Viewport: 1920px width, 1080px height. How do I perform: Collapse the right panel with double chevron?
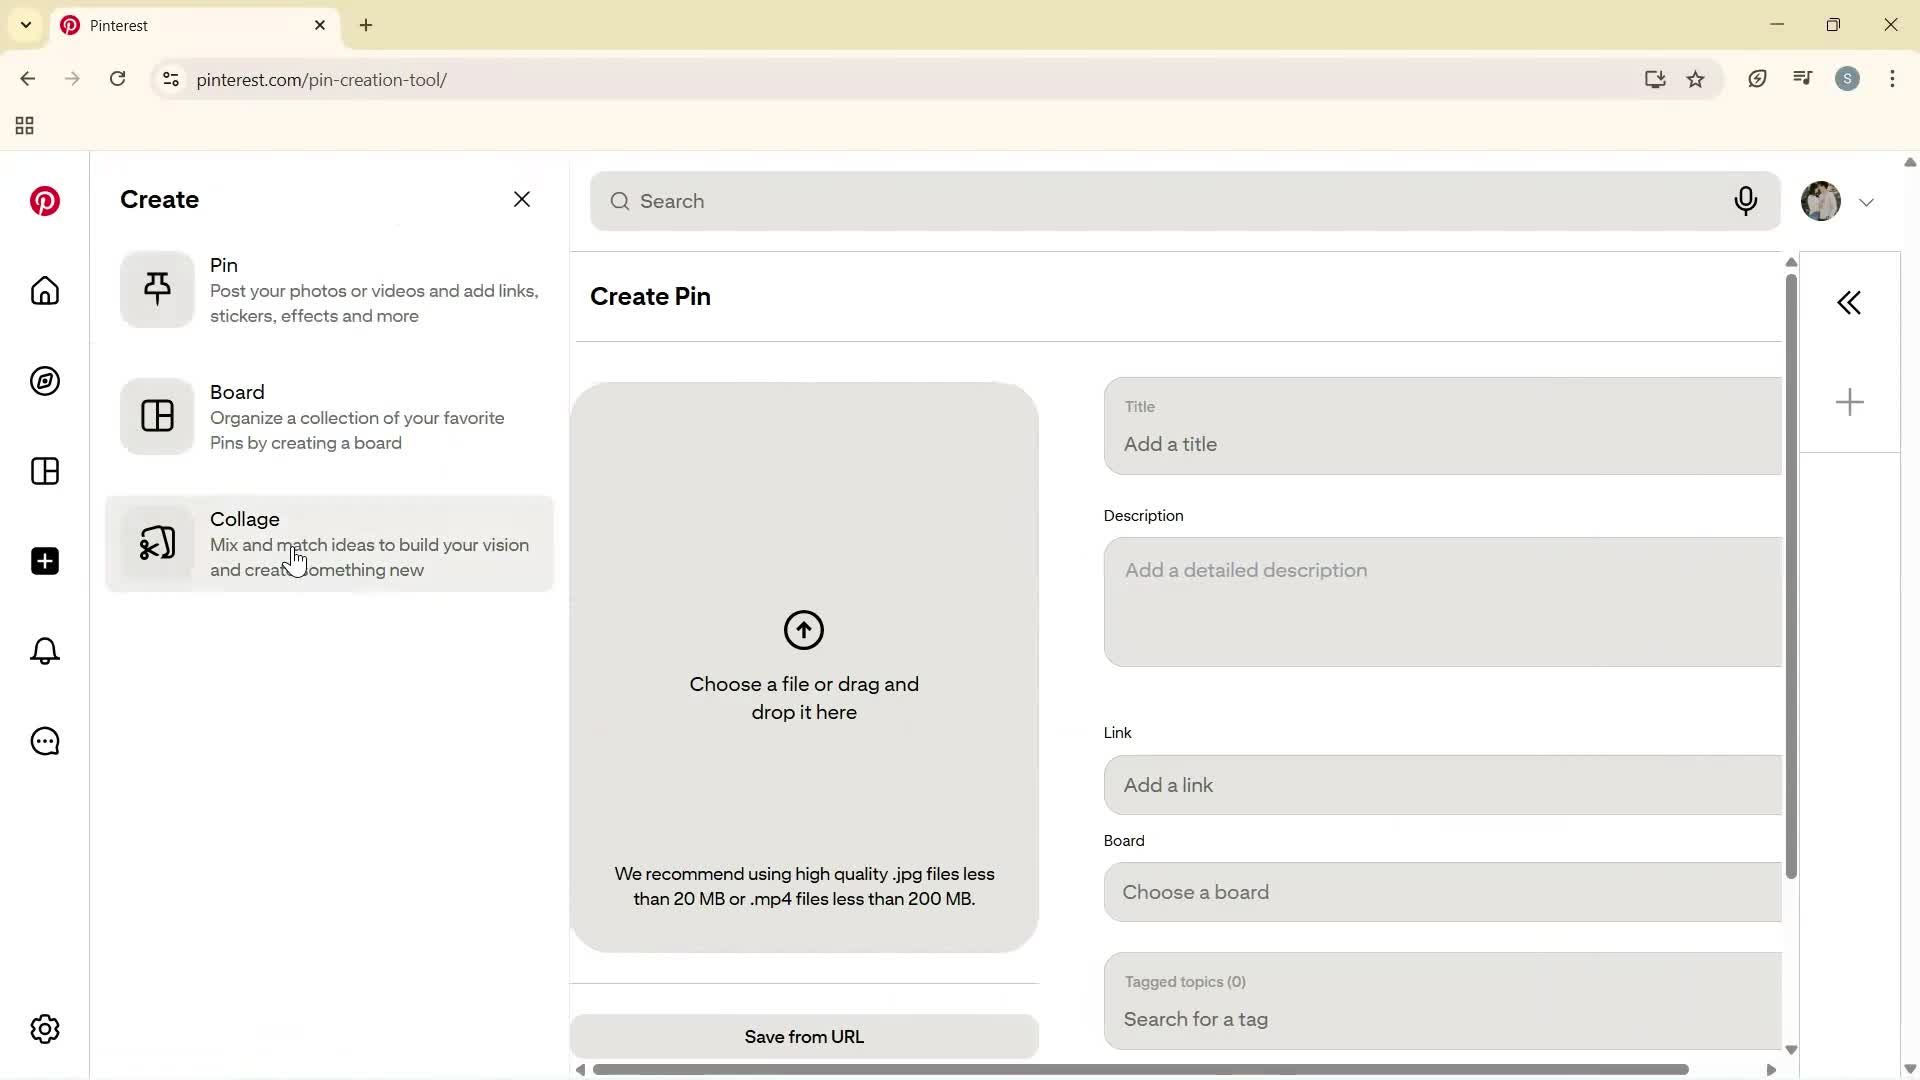tap(1849, 302)
